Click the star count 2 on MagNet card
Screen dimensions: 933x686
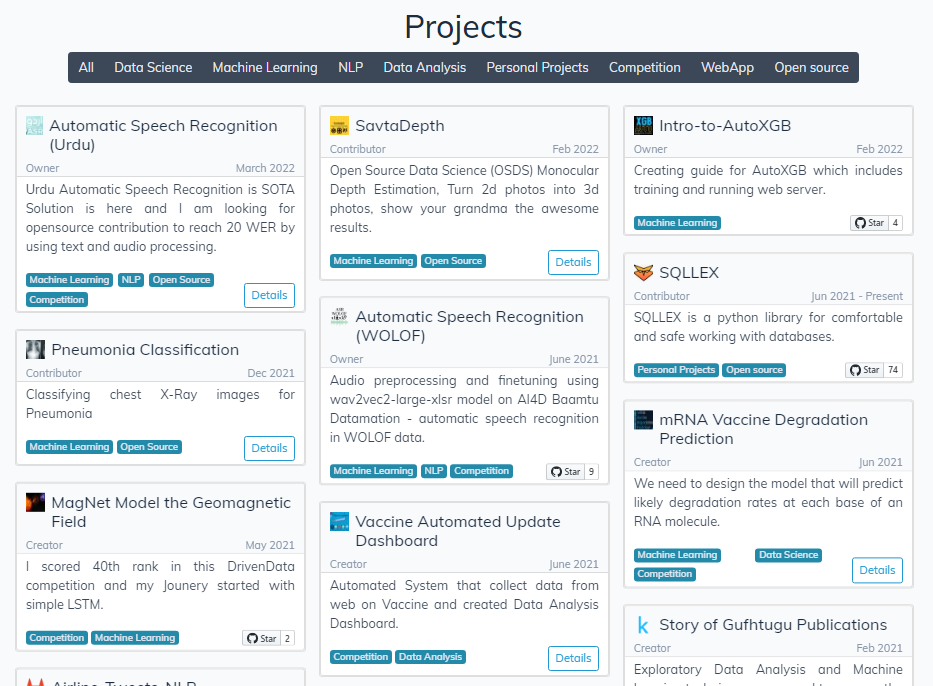287,638
